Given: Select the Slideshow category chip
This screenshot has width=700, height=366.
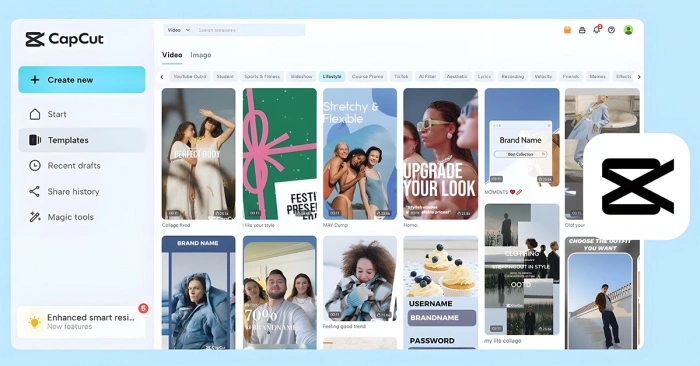Looking at the screenshot, I should coord(301,77).
